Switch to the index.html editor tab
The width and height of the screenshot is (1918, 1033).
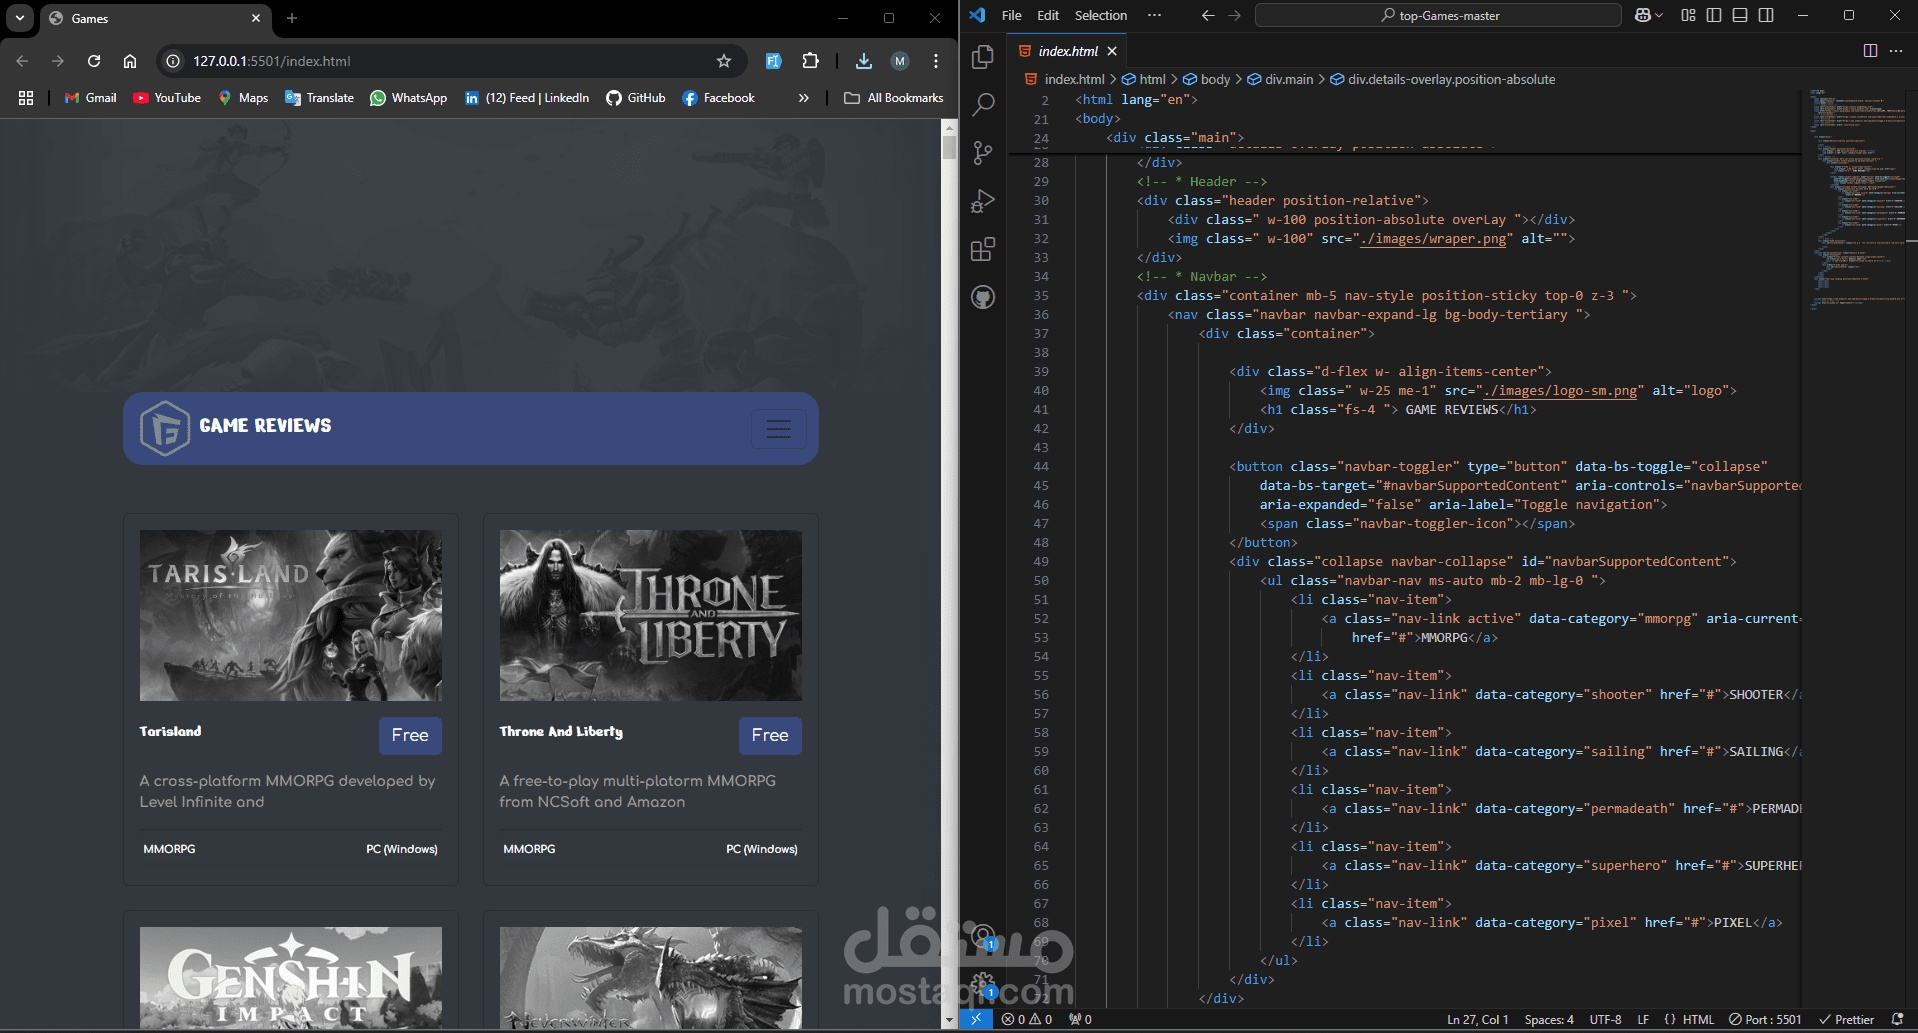coord(1067,51)
